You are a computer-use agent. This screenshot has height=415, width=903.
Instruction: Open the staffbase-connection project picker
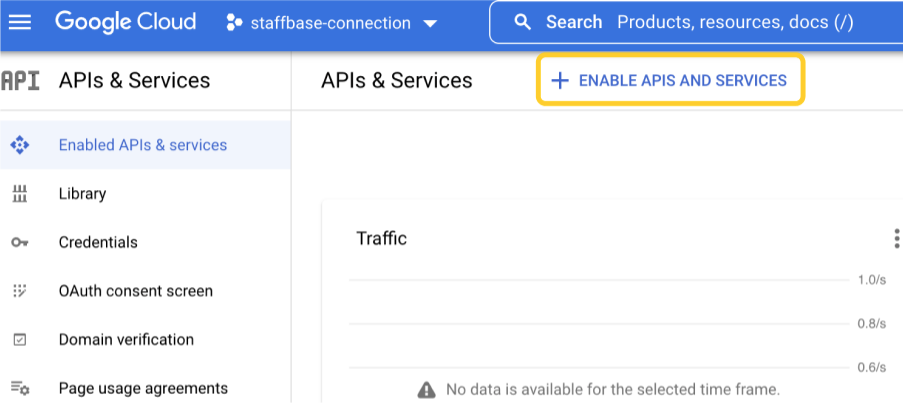click(332, 23)
